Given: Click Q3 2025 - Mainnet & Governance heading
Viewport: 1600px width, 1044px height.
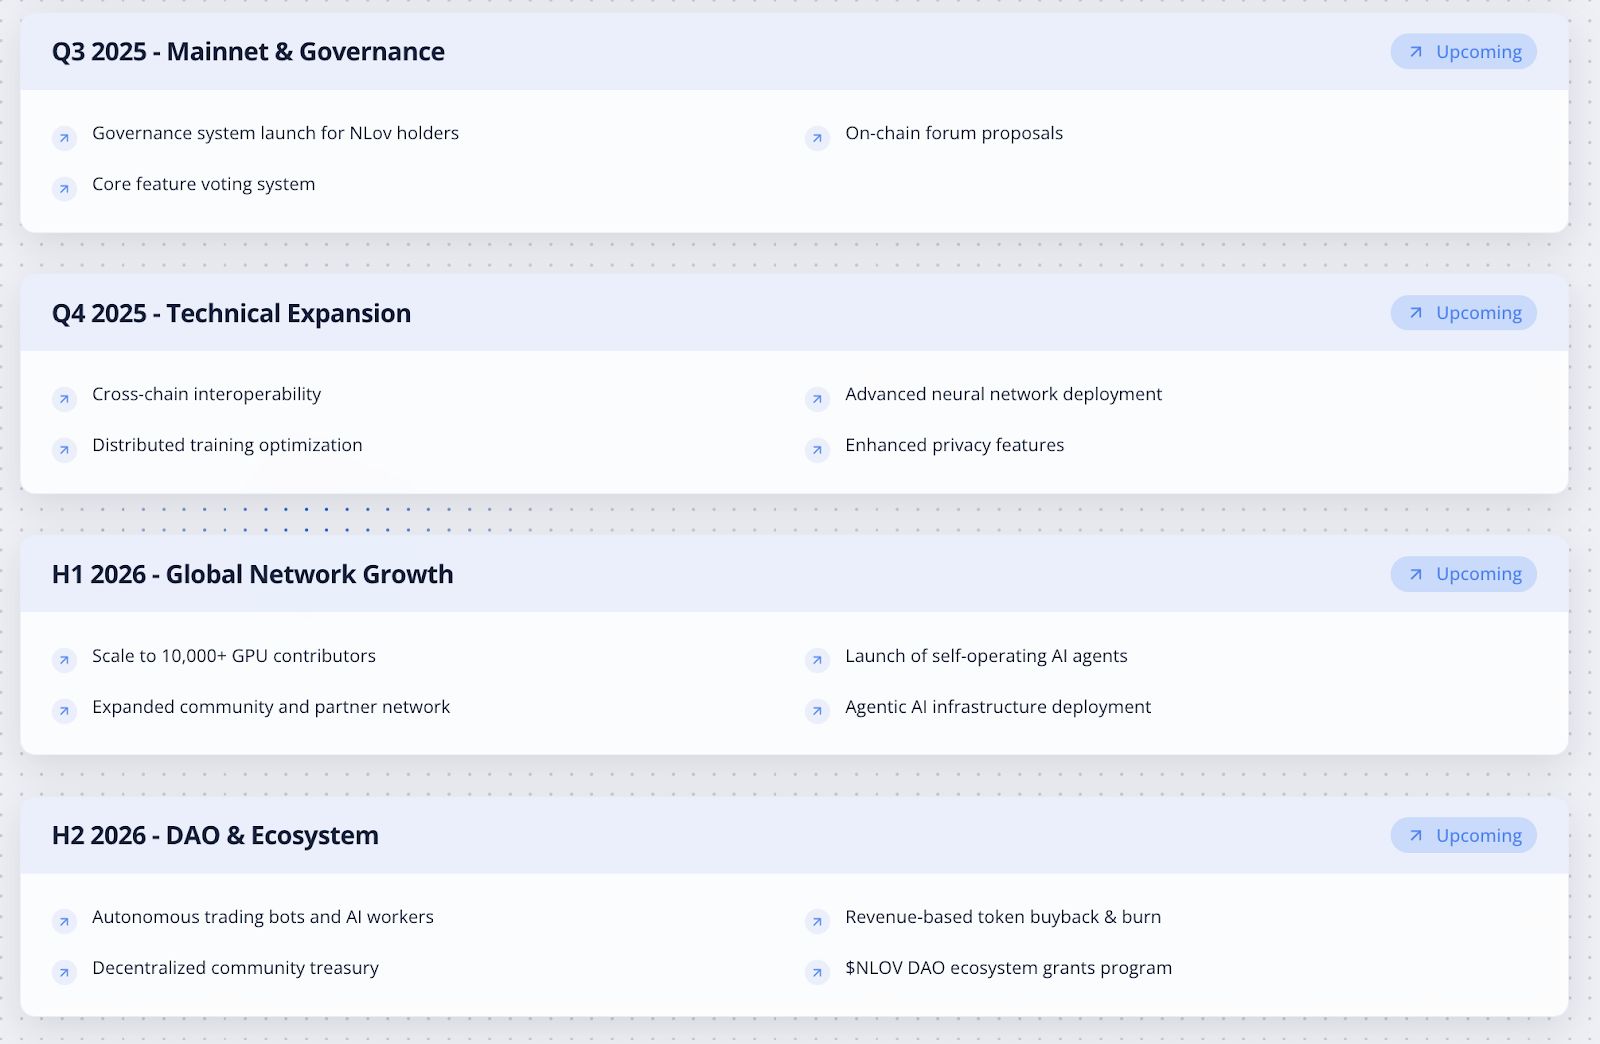Looking at the screenshot, I should (248, 52).
